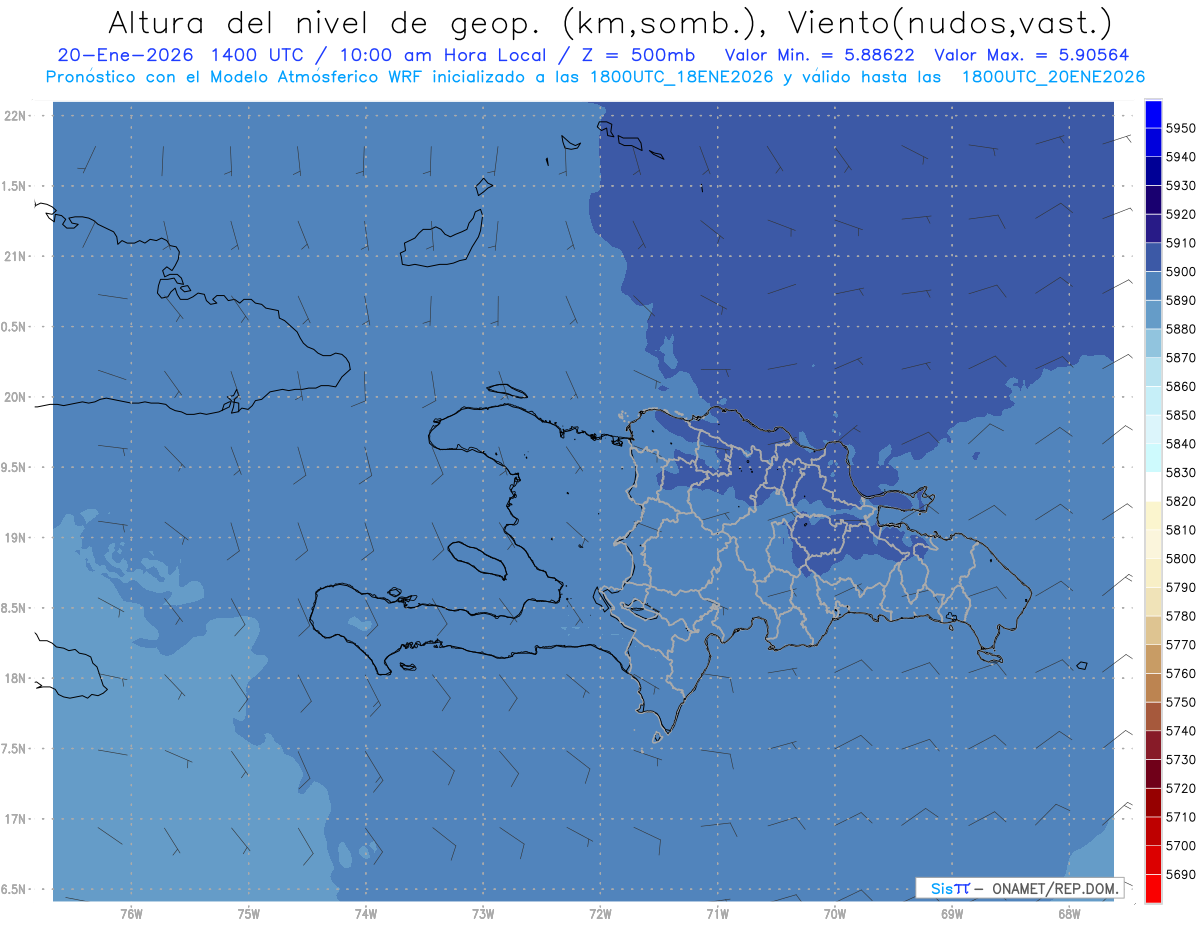Click the "ONAMET/REP.DOM." credit label

[1055, 887]
